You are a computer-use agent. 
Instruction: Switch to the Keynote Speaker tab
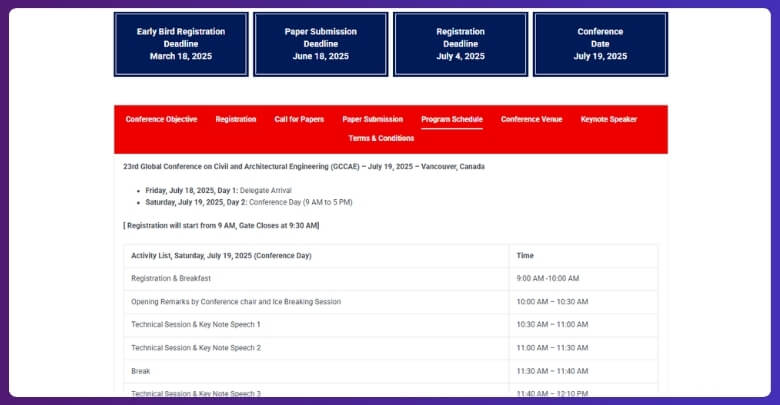click(609, 119)
